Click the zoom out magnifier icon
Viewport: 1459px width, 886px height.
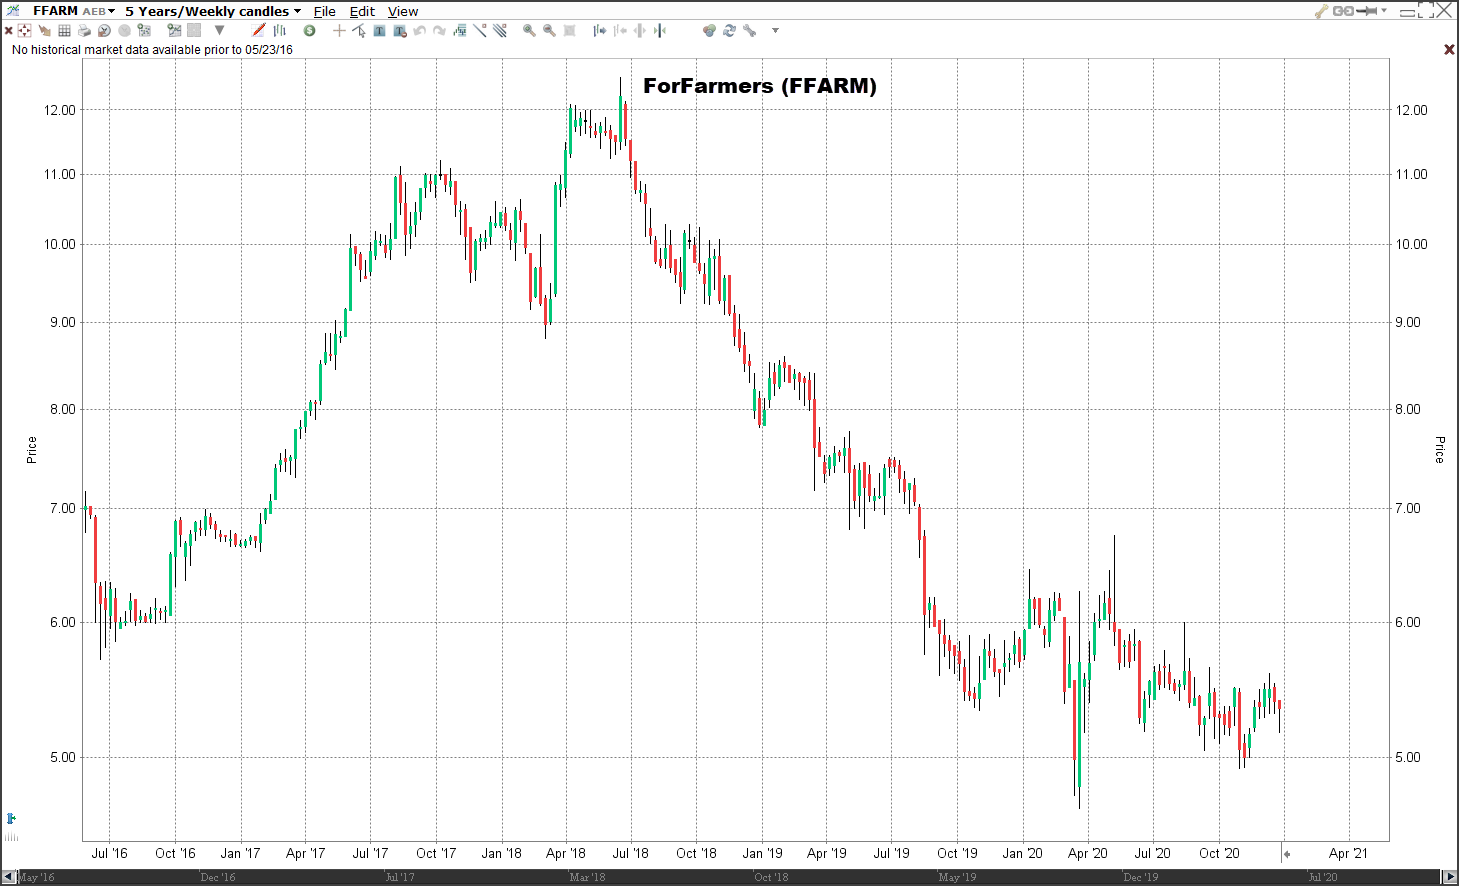click(x=549, y=31)
